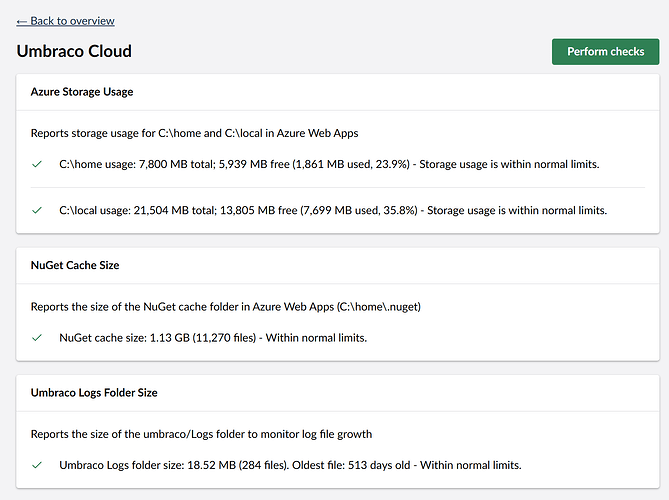The image size is (669, 500).
Task: Click the C:\home usage 7,800 MB total result
Action: 329,164
